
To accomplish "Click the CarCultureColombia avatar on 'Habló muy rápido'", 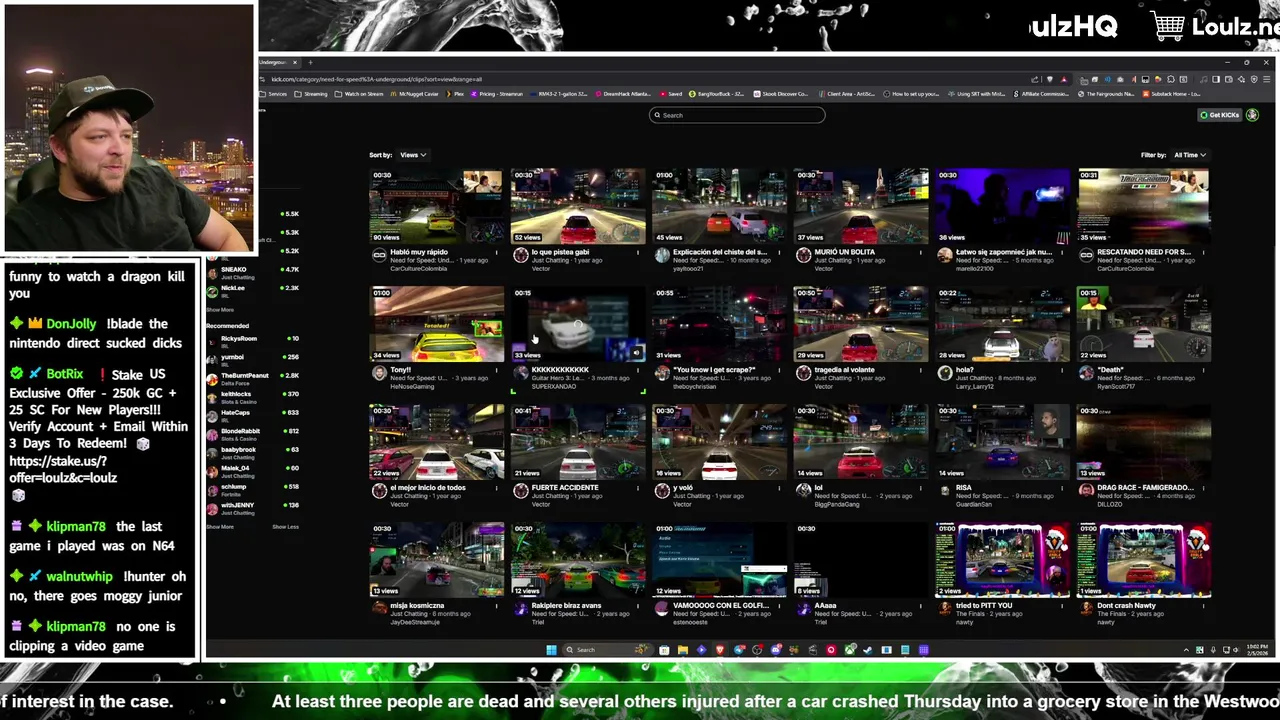I will [379, 256].
